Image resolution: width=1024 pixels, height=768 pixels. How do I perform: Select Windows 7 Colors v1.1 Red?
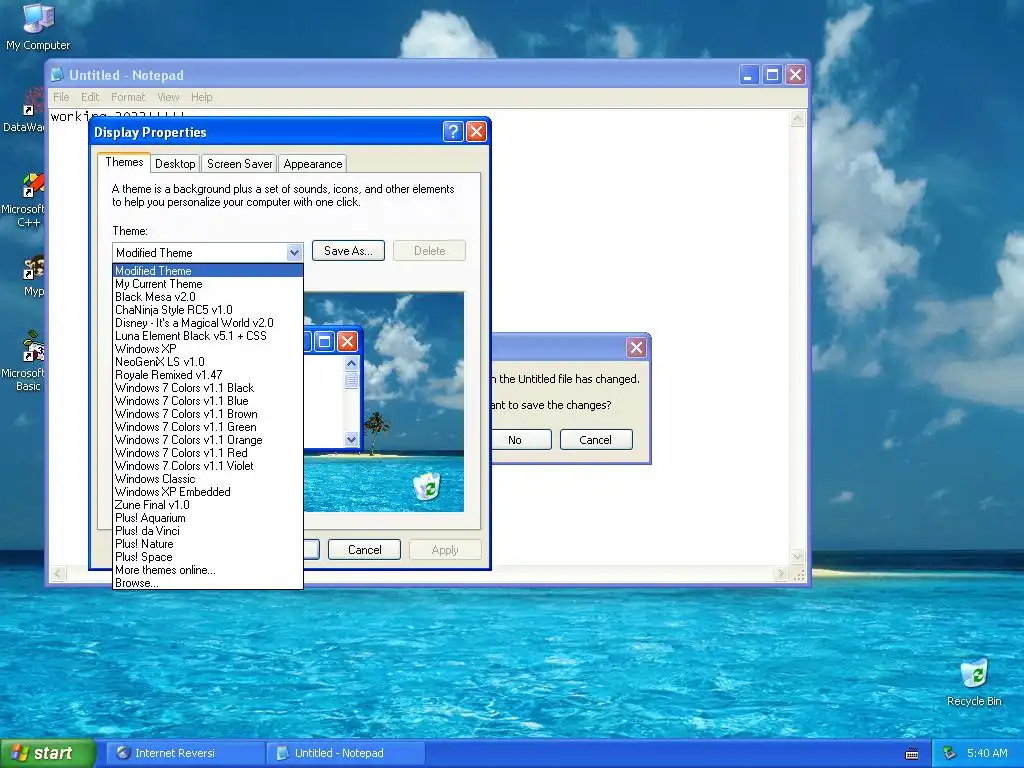click(x=208, y=453)
